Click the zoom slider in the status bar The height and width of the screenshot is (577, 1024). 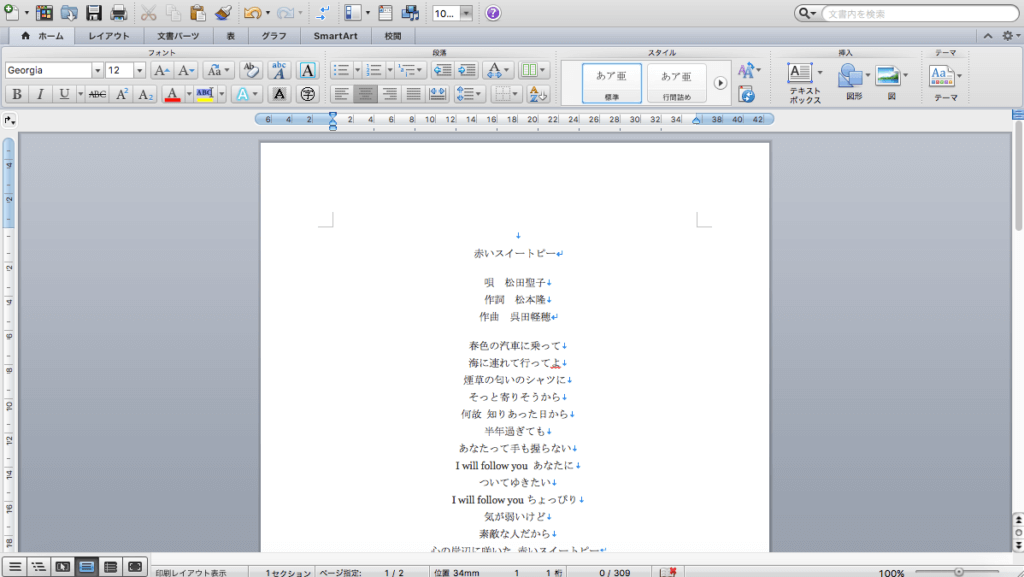tap(959, 572)
